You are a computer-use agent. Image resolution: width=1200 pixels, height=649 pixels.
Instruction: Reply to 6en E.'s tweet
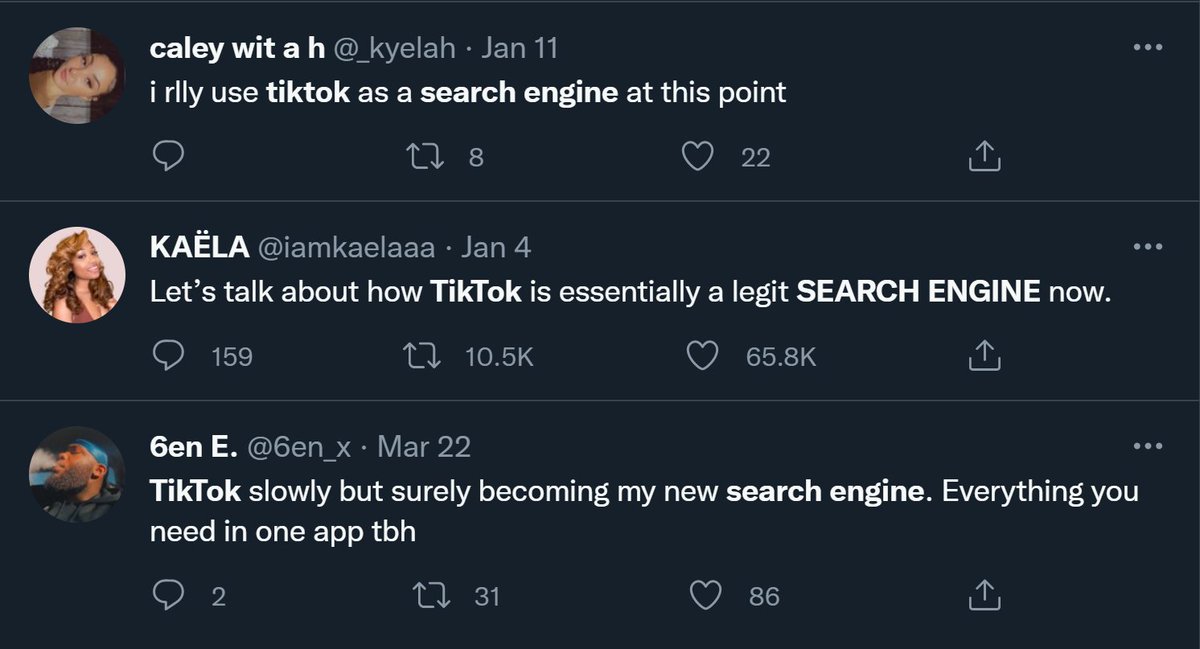(168, 596)
